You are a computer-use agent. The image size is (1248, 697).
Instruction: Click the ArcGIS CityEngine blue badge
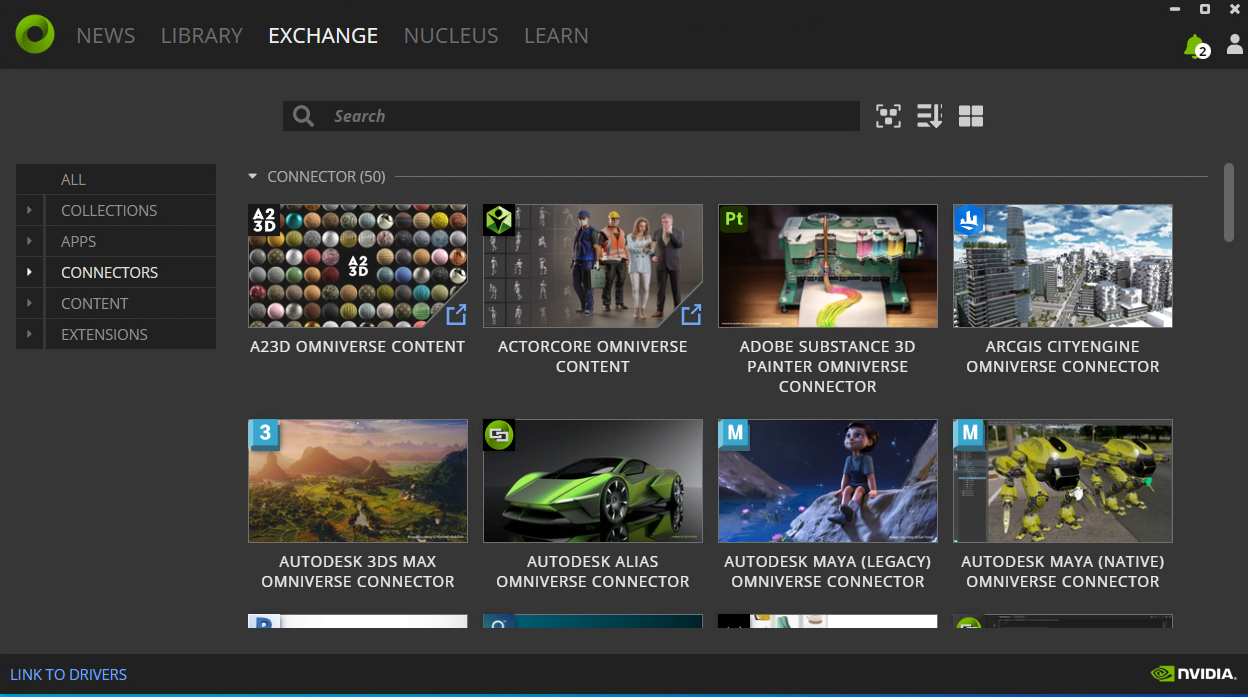point(969,220)
